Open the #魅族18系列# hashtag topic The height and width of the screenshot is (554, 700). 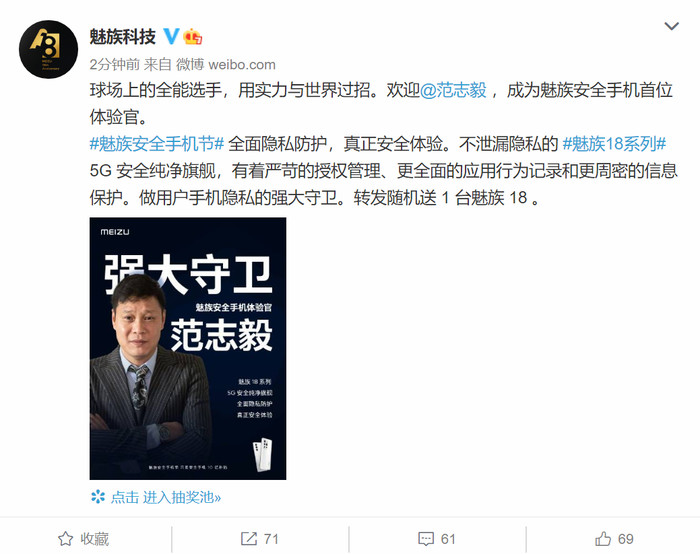click(614, 144)
